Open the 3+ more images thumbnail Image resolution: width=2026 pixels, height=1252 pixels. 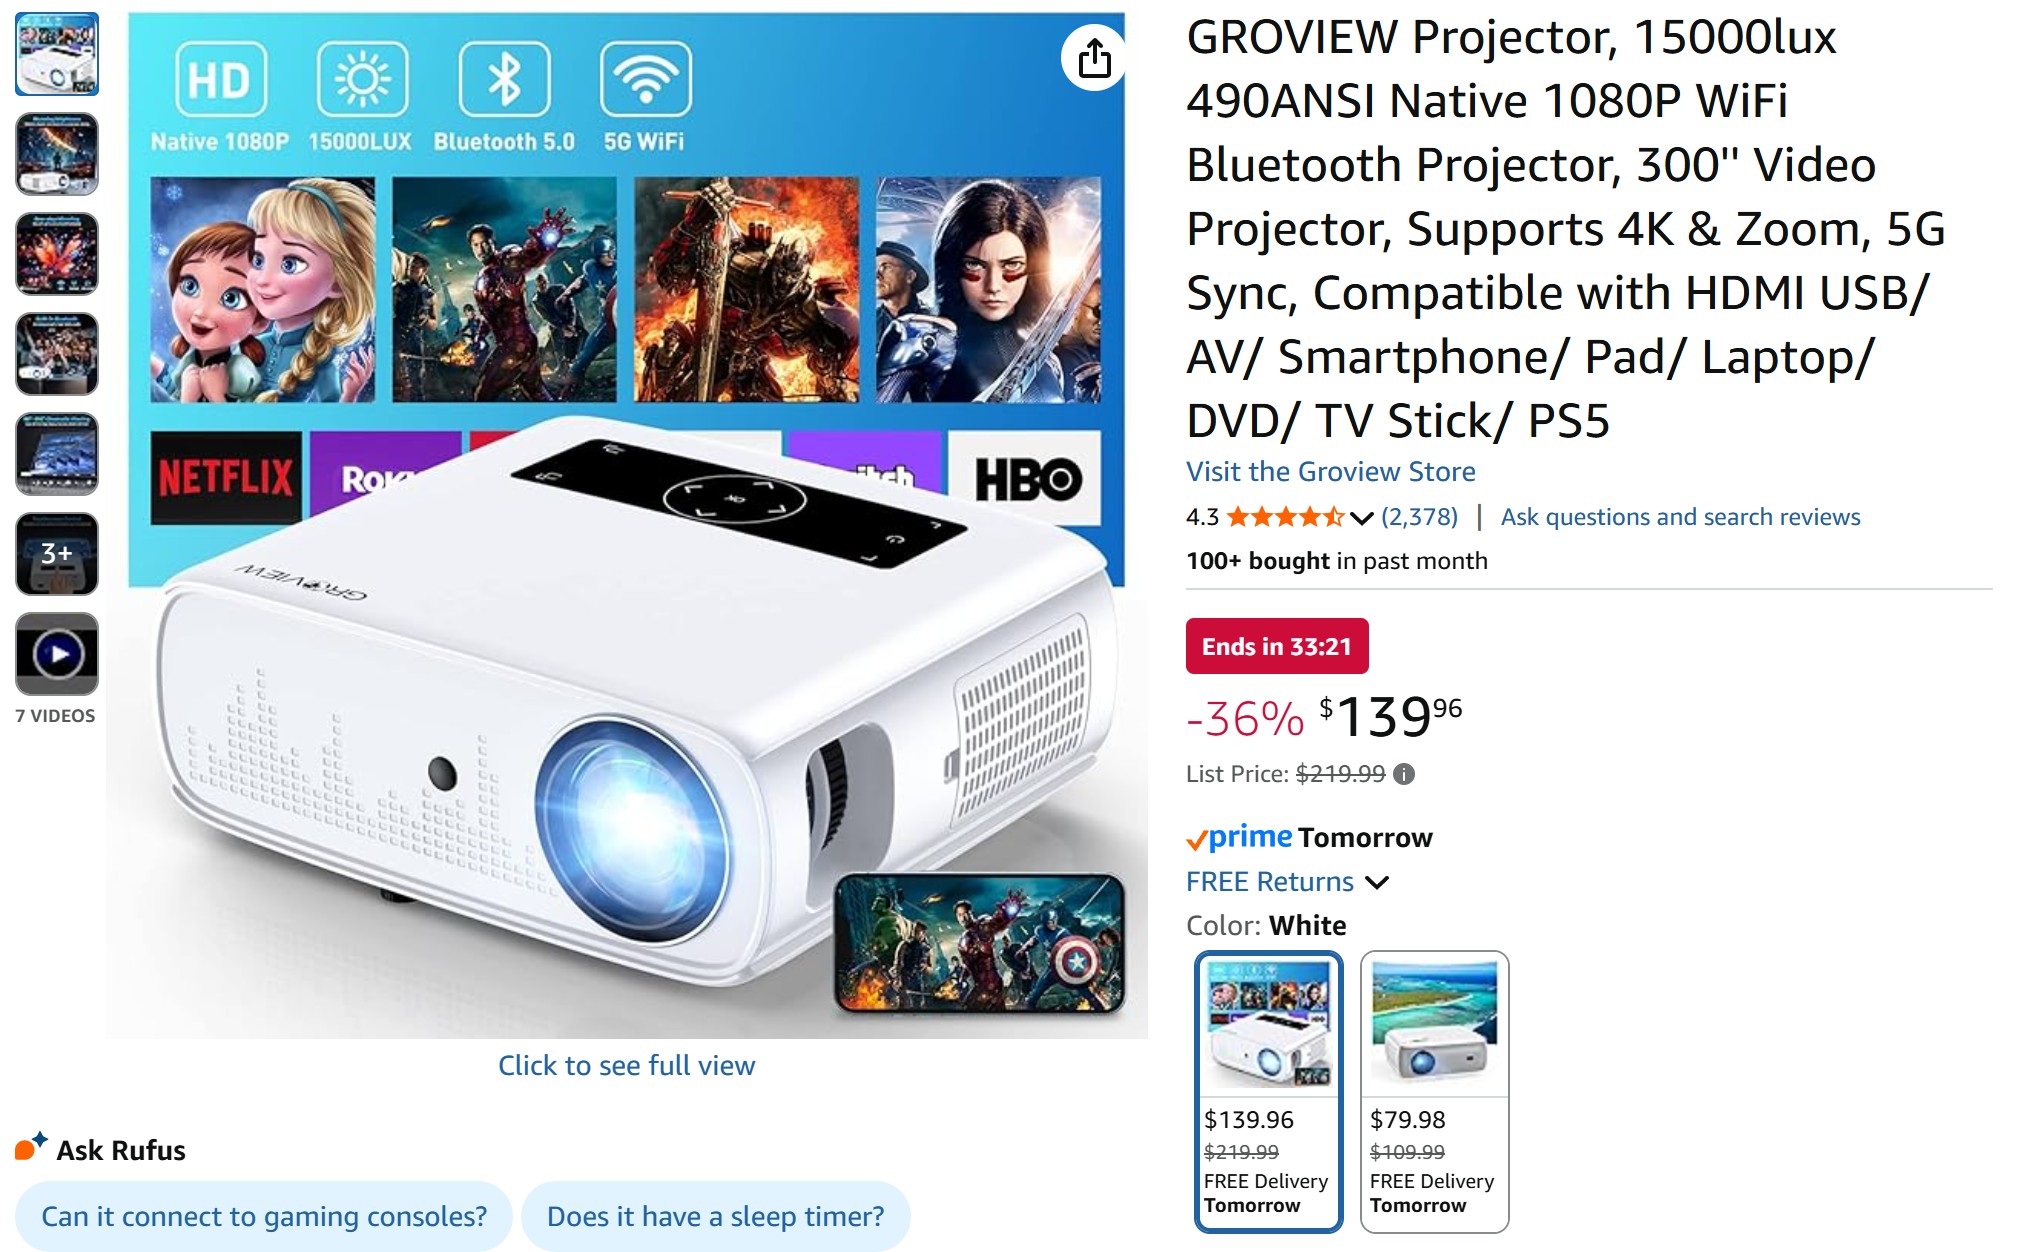pyautogui.click(x=57, y=554)
